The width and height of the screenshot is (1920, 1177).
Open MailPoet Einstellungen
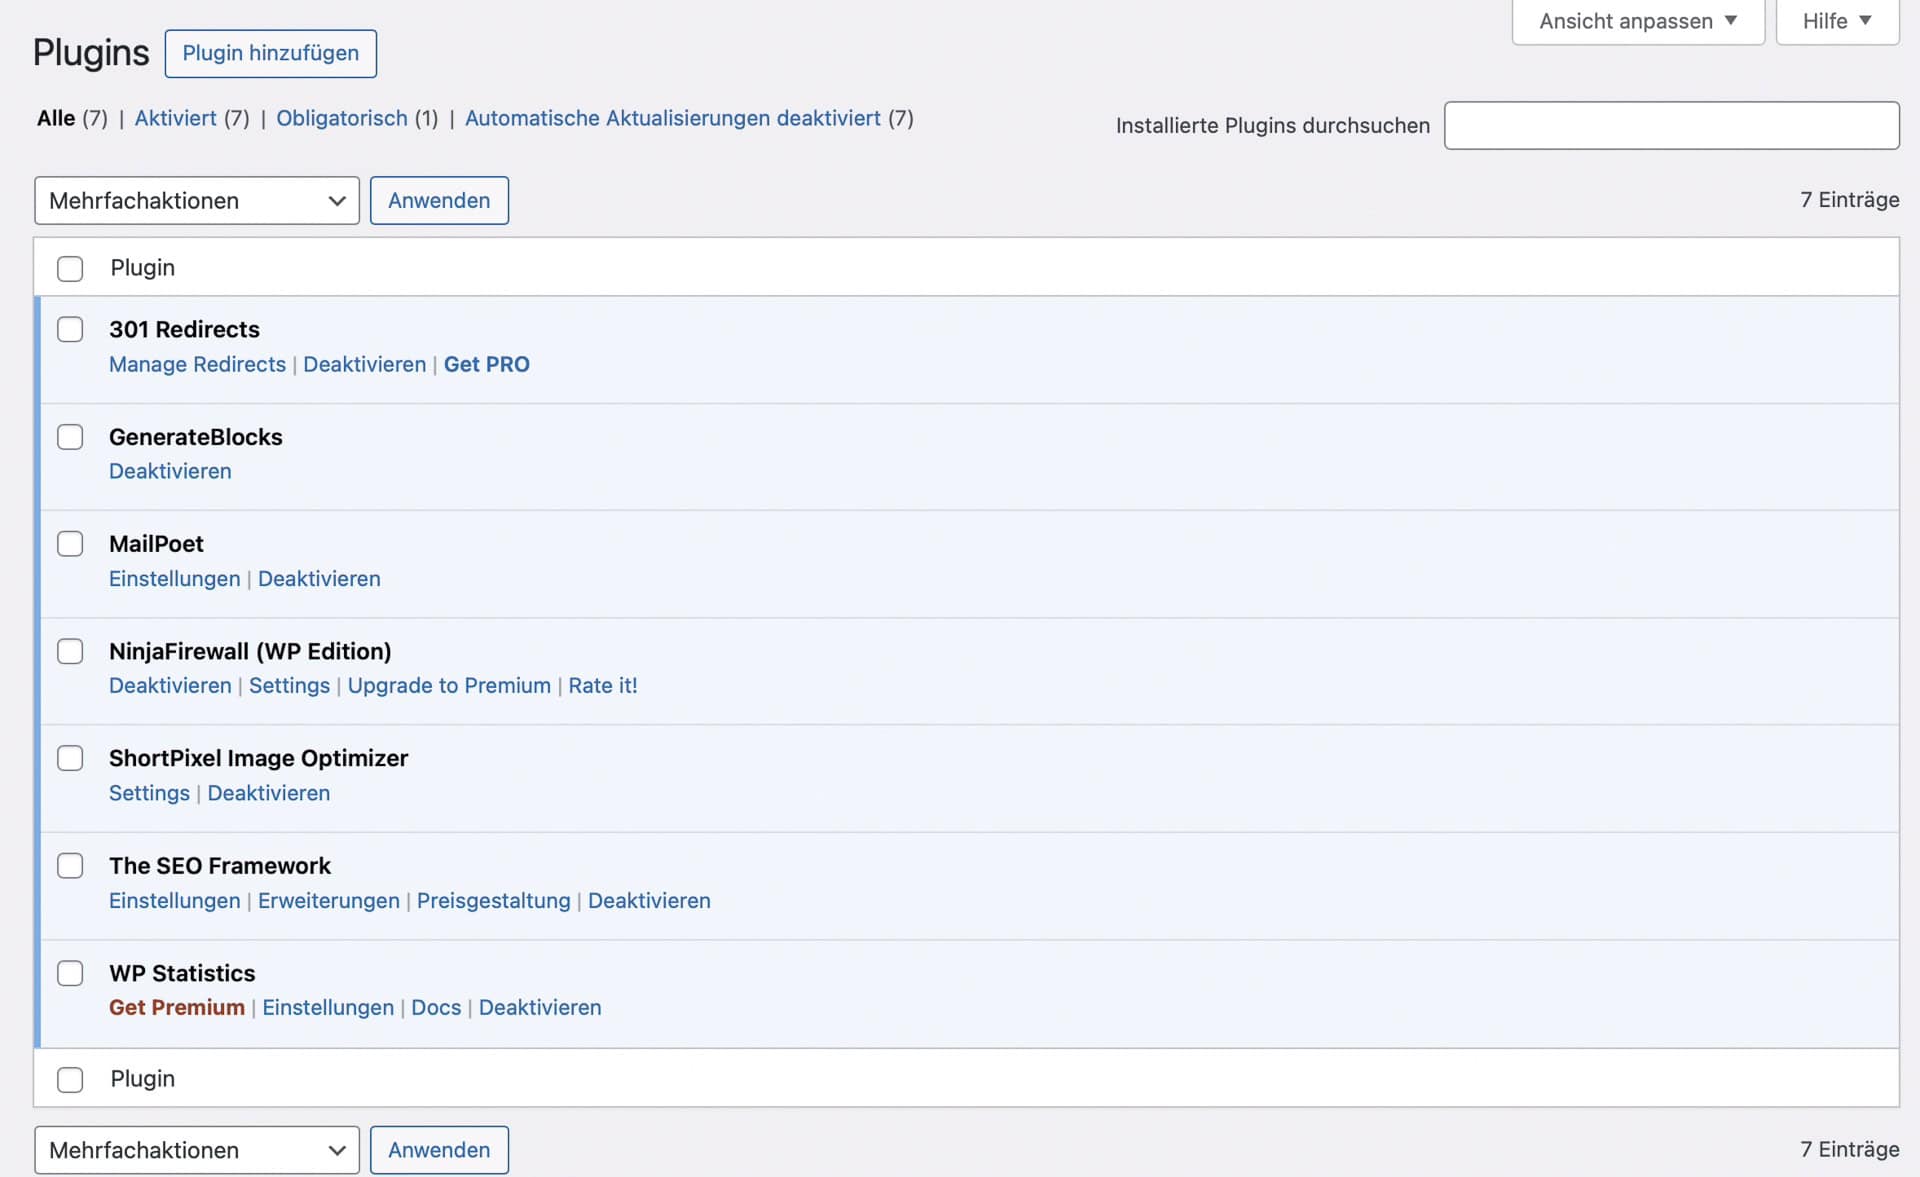175,579
